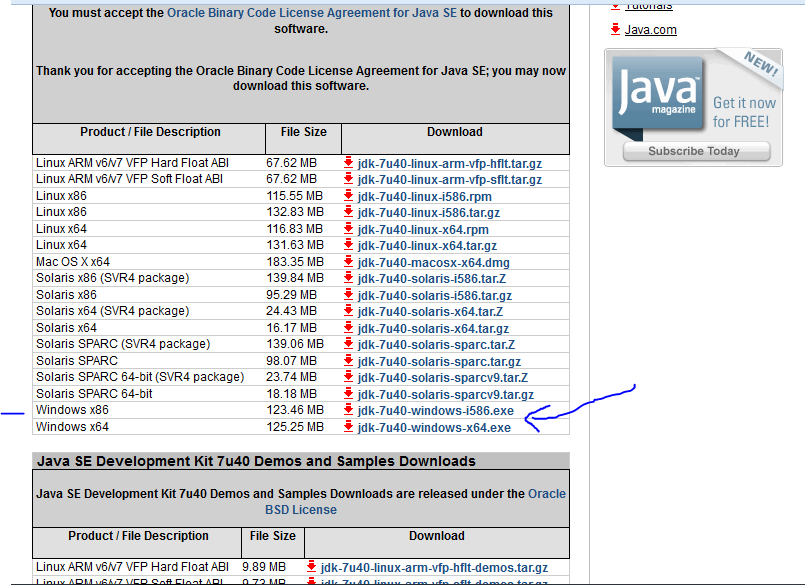Click download icon beside jdk-7u40-solaris-sparc.tar.gz
This screenshot has height=585, width=805.
click(348, 361)
